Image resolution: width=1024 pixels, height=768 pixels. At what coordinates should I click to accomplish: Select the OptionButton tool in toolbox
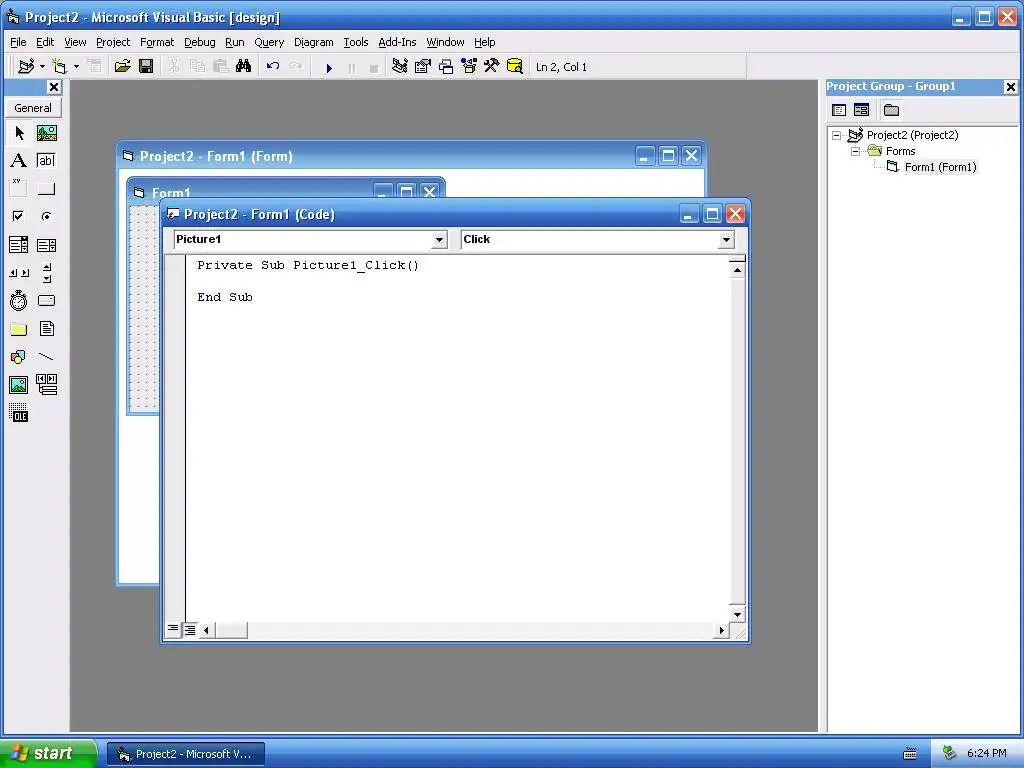coord(46,216)
